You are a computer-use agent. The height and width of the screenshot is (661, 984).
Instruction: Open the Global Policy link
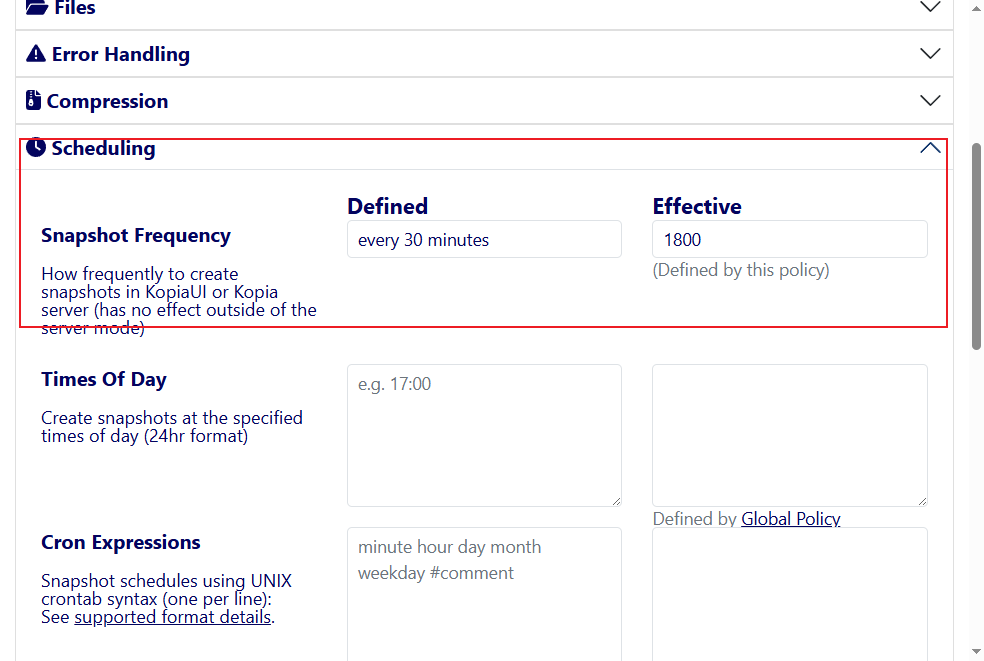[x=790, y=519]
